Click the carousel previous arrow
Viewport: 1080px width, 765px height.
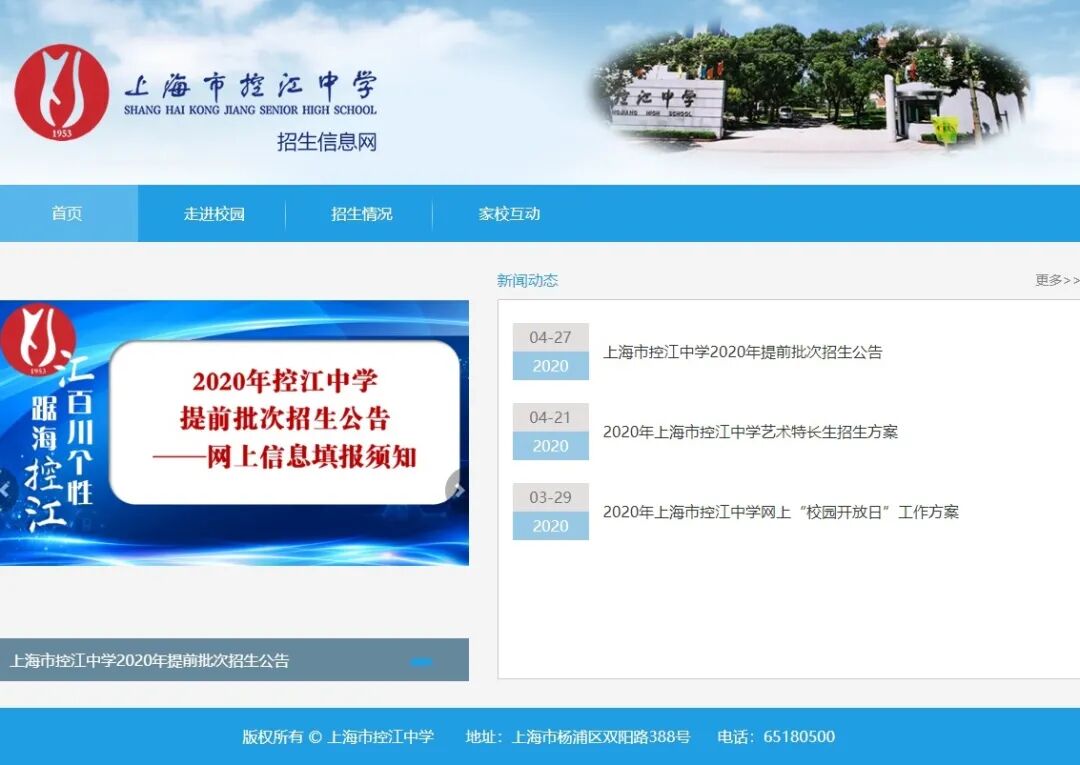pyautogui.click(x=7, y=490)
